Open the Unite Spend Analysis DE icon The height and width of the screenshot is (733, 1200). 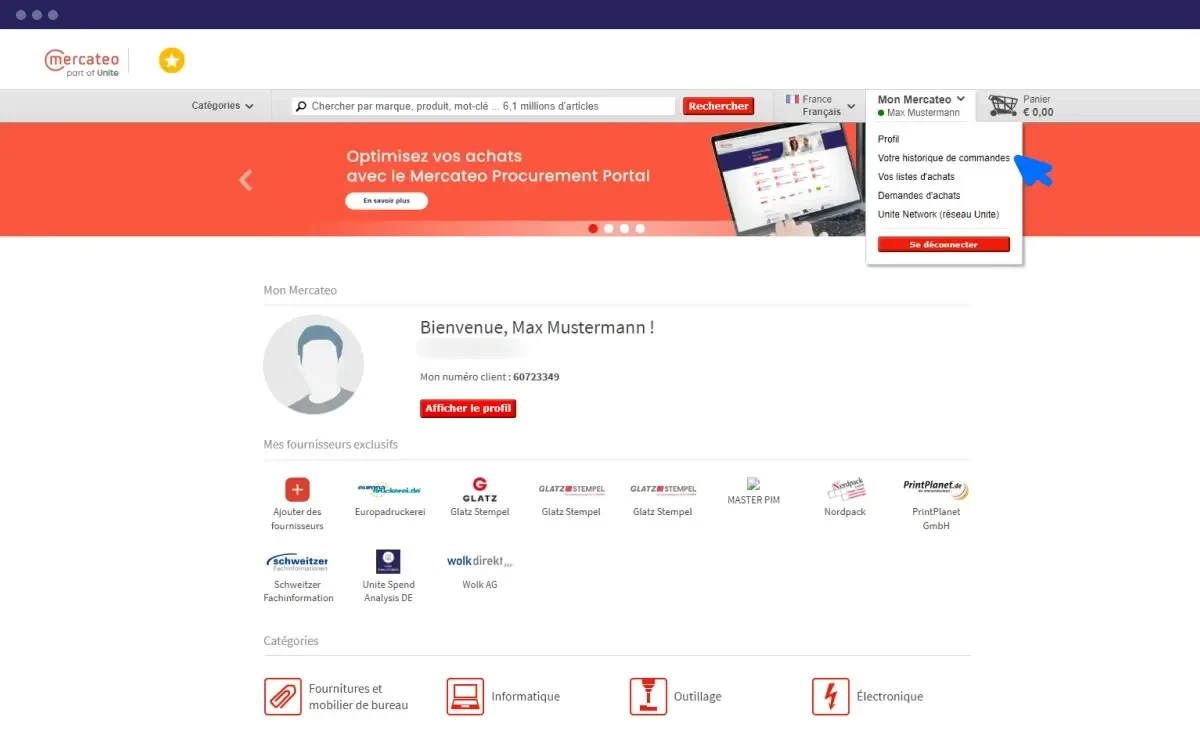(x=388, y=562)
